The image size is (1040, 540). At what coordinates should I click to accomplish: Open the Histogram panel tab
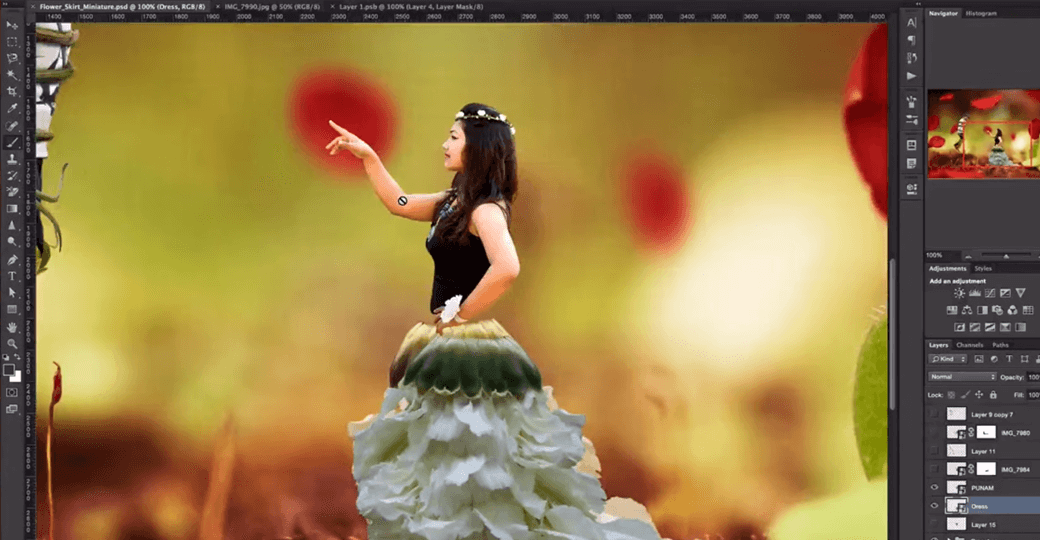coord(981,13)
